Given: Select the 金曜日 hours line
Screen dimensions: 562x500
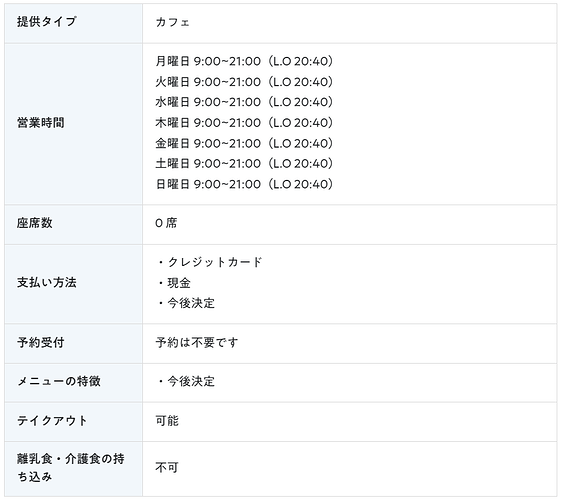Looking at the screenshot, I should tap(244, 143).
